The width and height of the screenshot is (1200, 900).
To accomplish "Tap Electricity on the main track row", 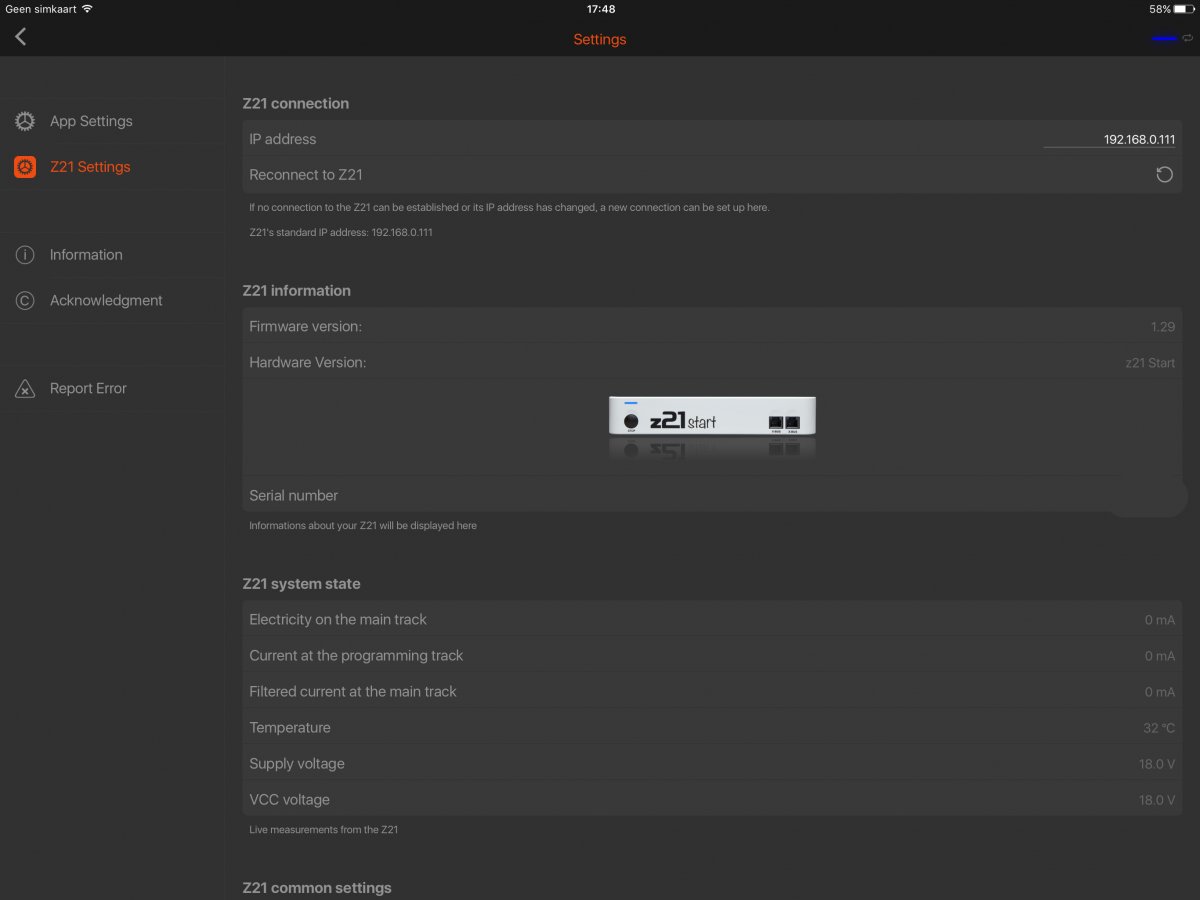I will pyautogui.click(x=712, y=620).
